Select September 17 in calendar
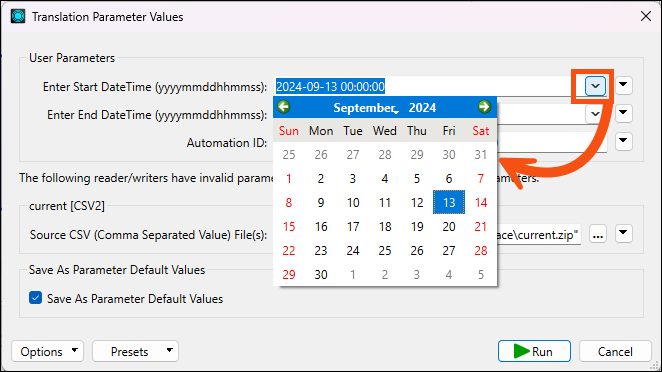This screenshot has width=662, height=372. pos(353,227)
